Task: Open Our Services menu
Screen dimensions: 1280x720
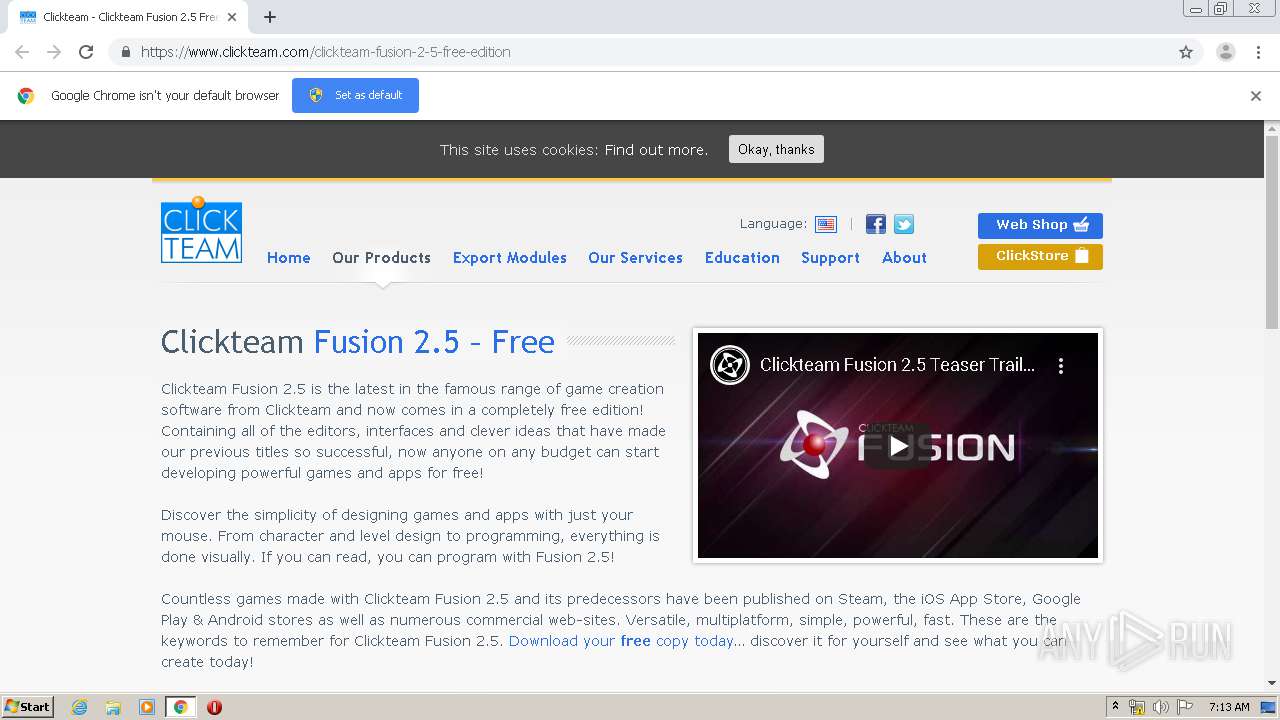Action: [635, 258]
